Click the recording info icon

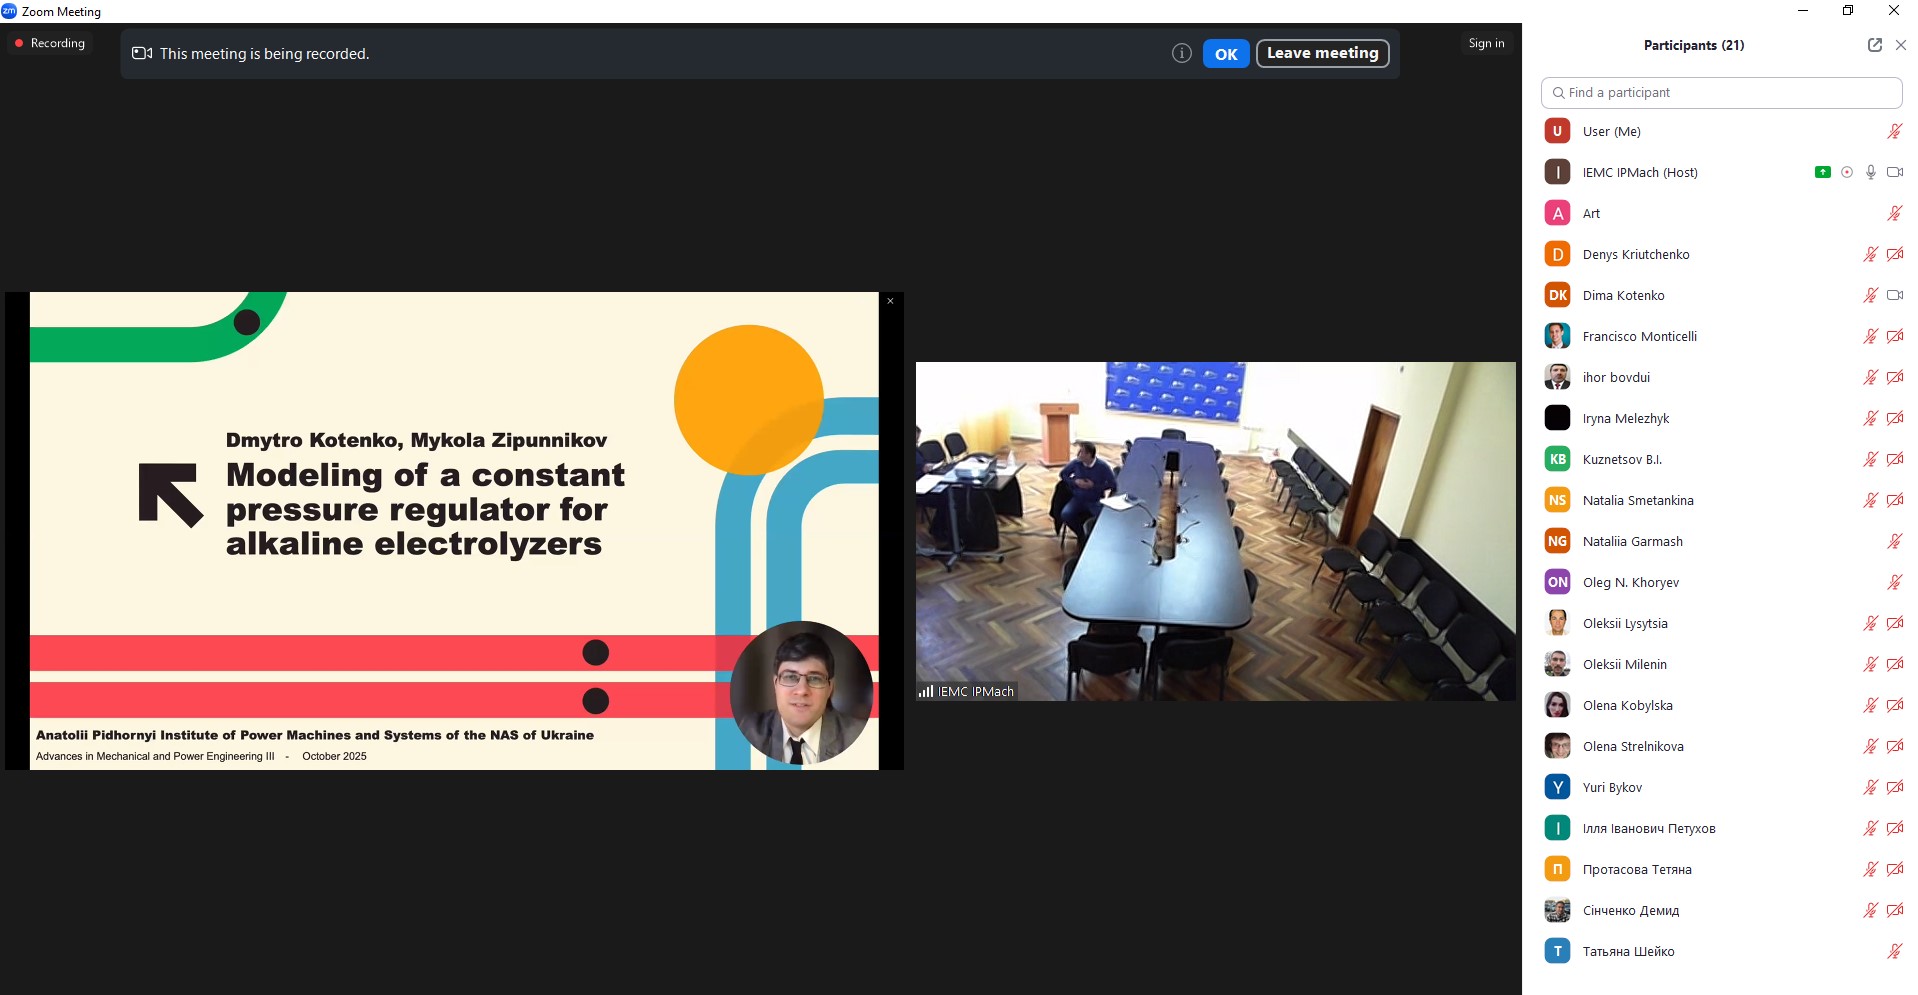(1181, 54)
